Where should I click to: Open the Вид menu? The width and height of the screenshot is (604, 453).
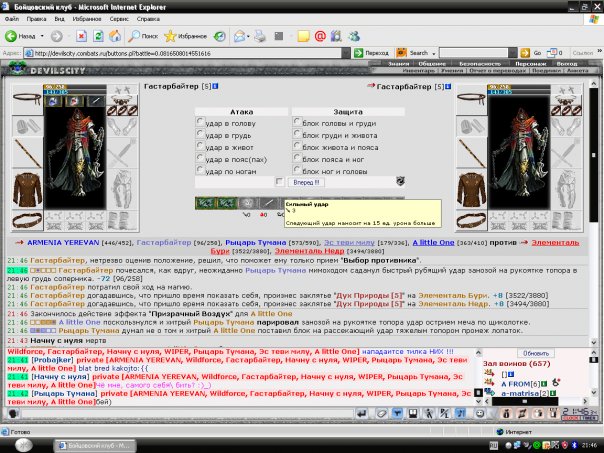point(59,19)
